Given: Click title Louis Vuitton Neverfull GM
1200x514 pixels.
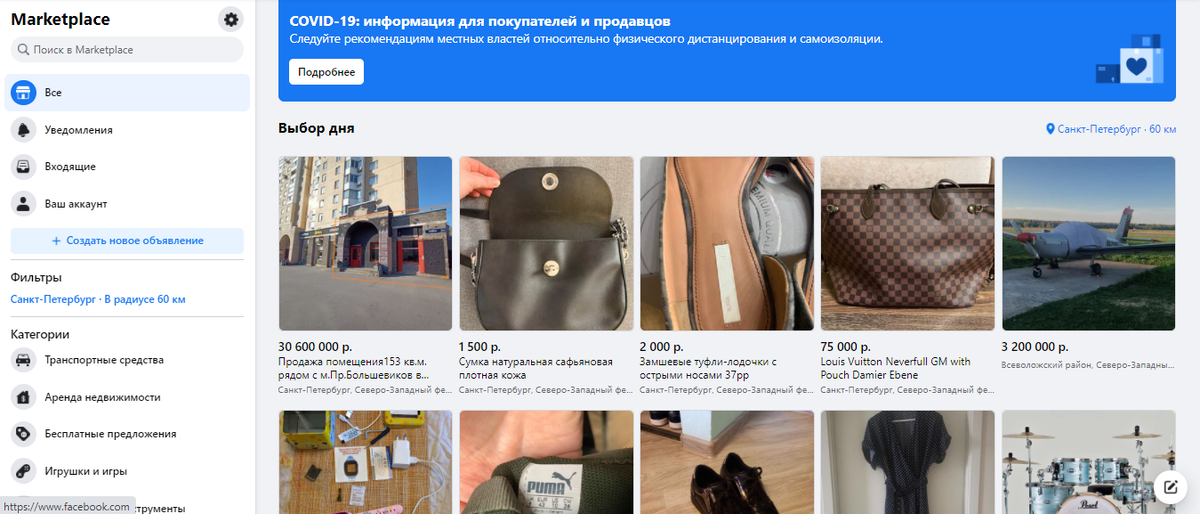Looking at the screenshot, I should click(896, 368).
